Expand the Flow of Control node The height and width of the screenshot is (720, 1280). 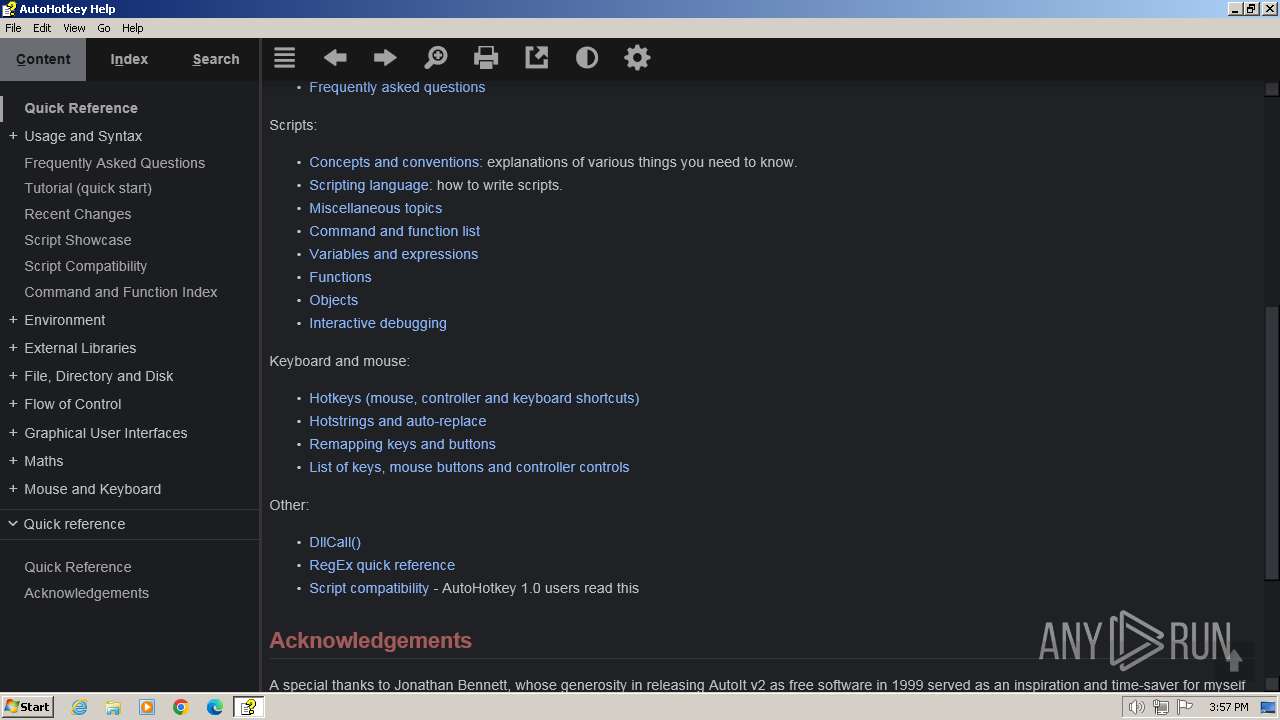13,404
